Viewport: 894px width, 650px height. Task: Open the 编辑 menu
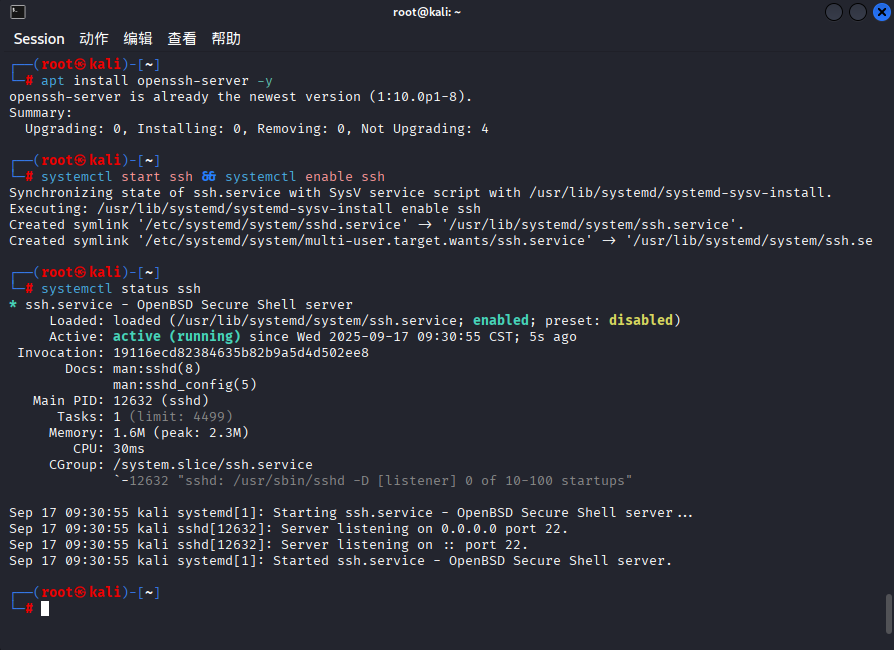pos(138,39)
